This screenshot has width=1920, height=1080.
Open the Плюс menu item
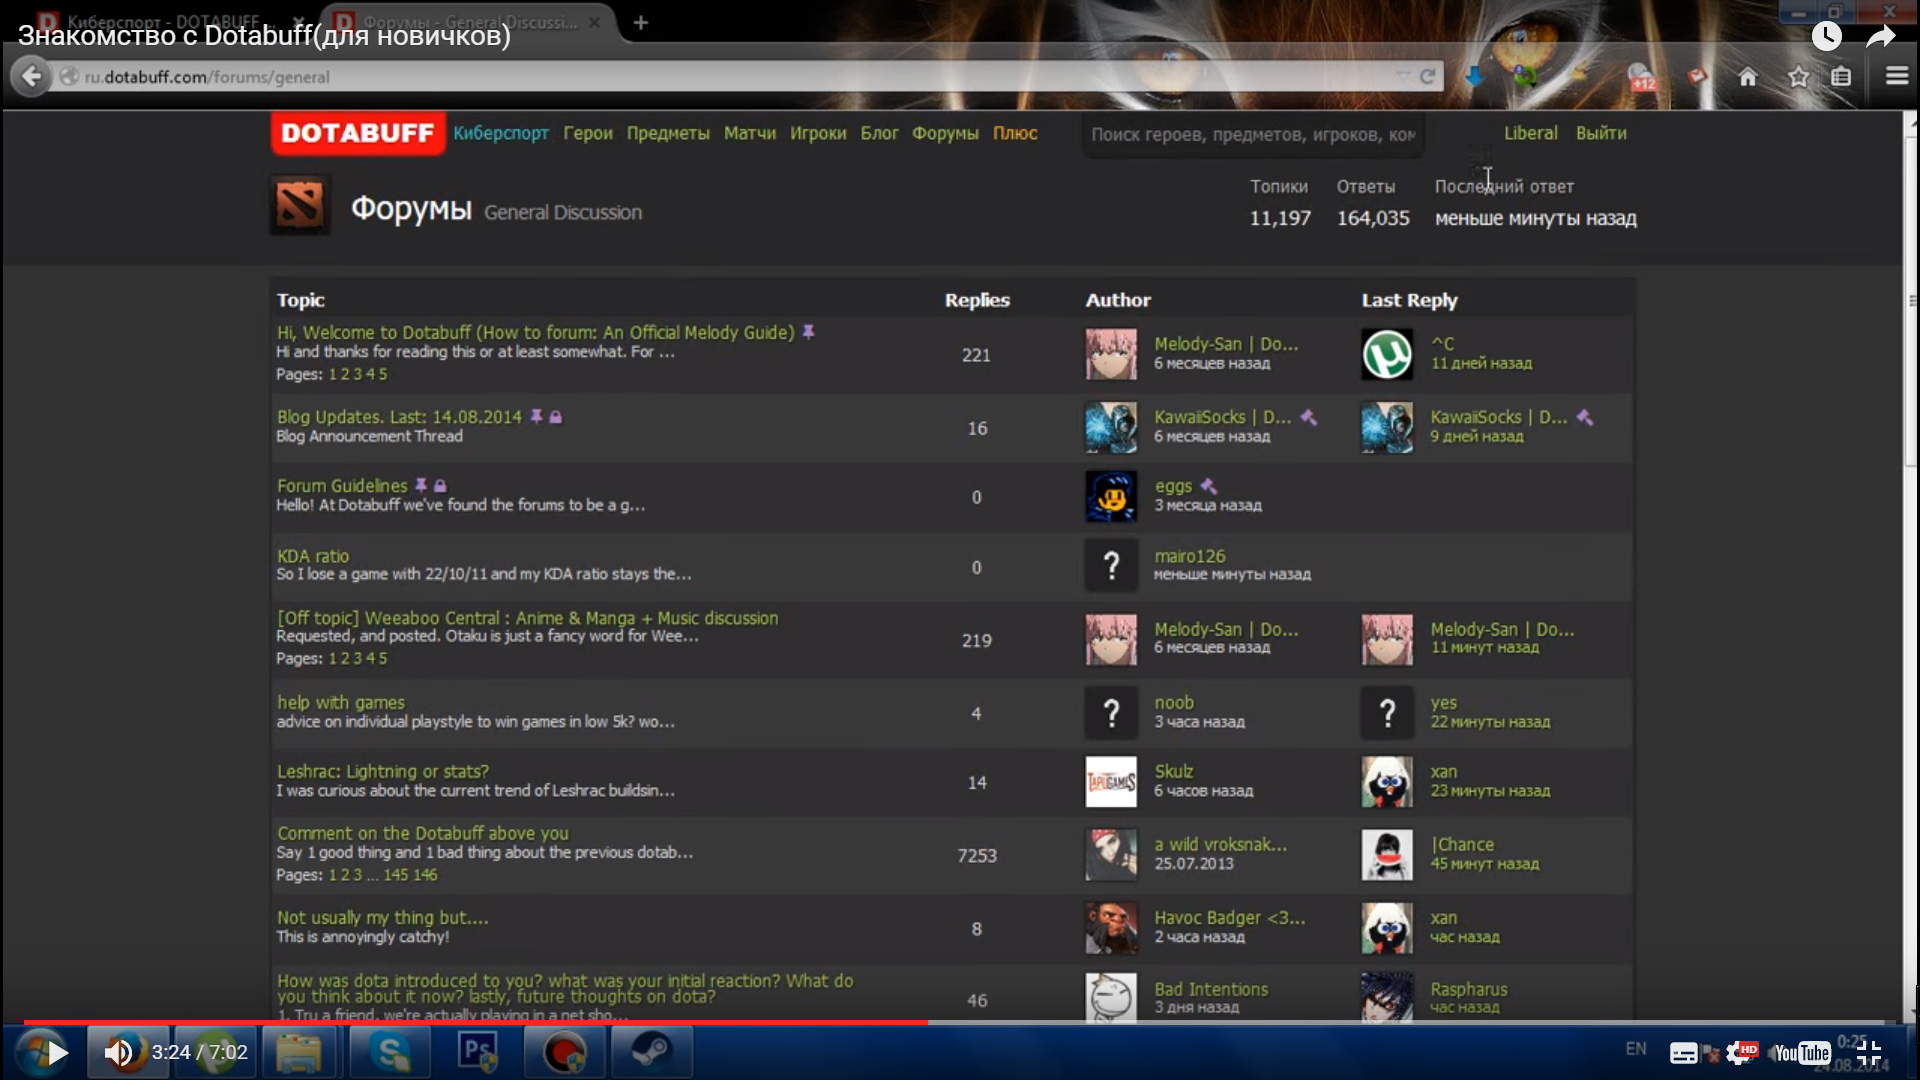[1015, 133]
